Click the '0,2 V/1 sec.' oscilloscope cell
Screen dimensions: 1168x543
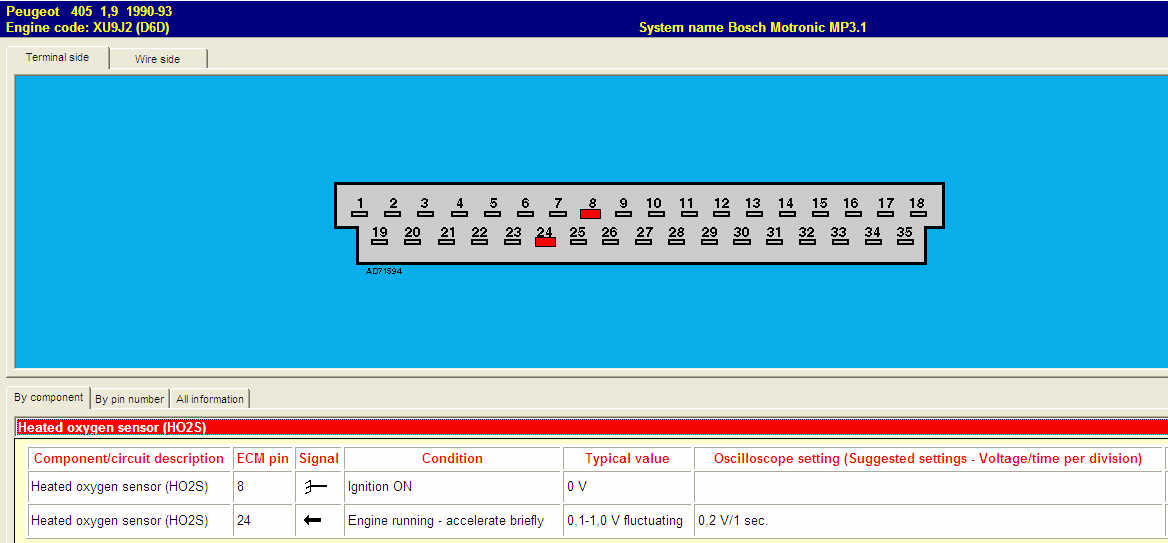tap(928, 521)
